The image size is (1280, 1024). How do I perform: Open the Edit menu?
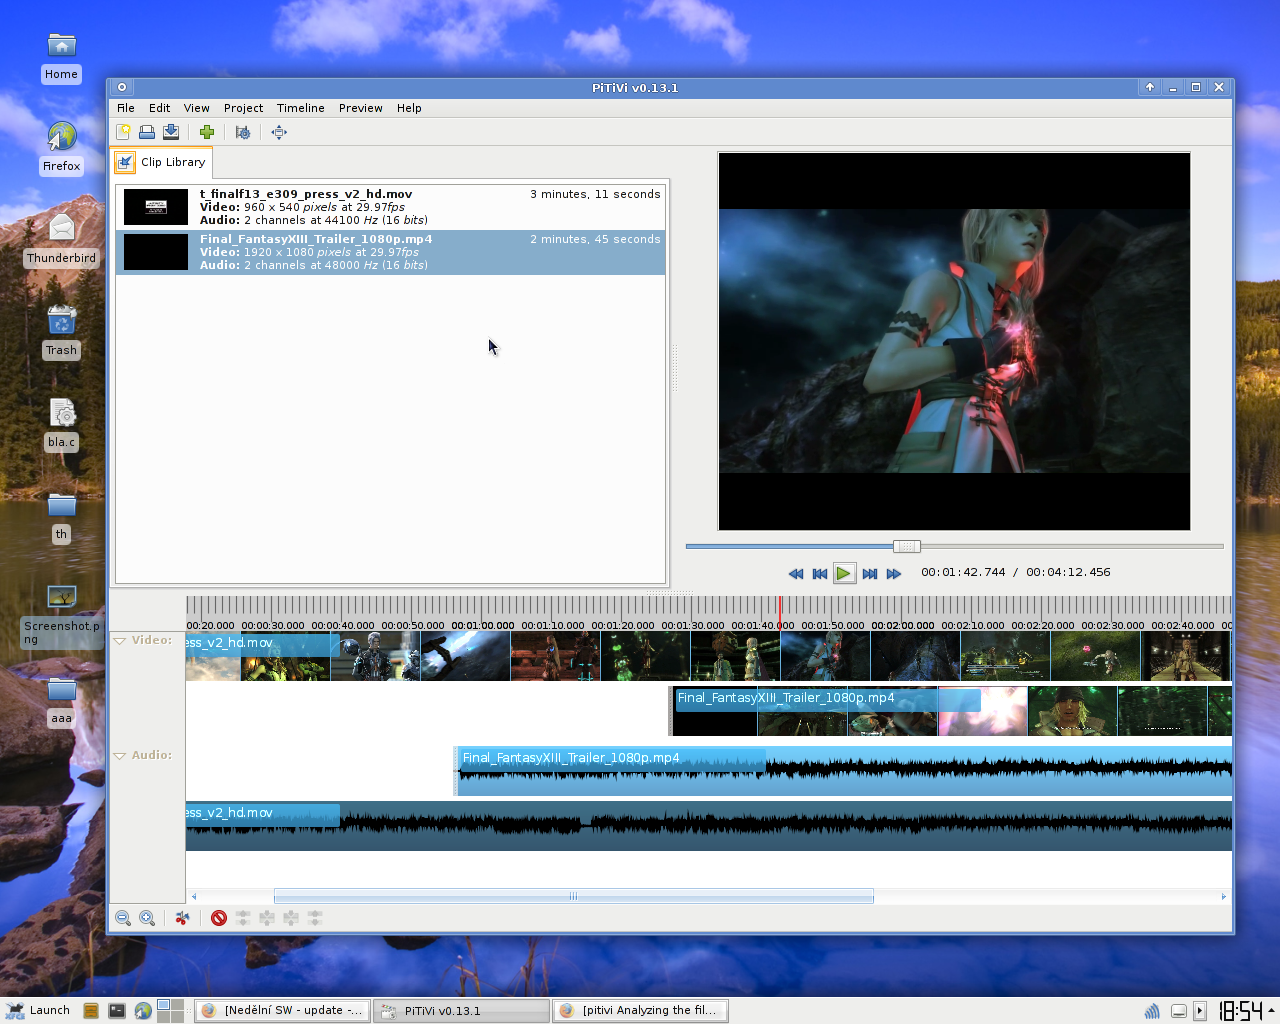(160, 108)
